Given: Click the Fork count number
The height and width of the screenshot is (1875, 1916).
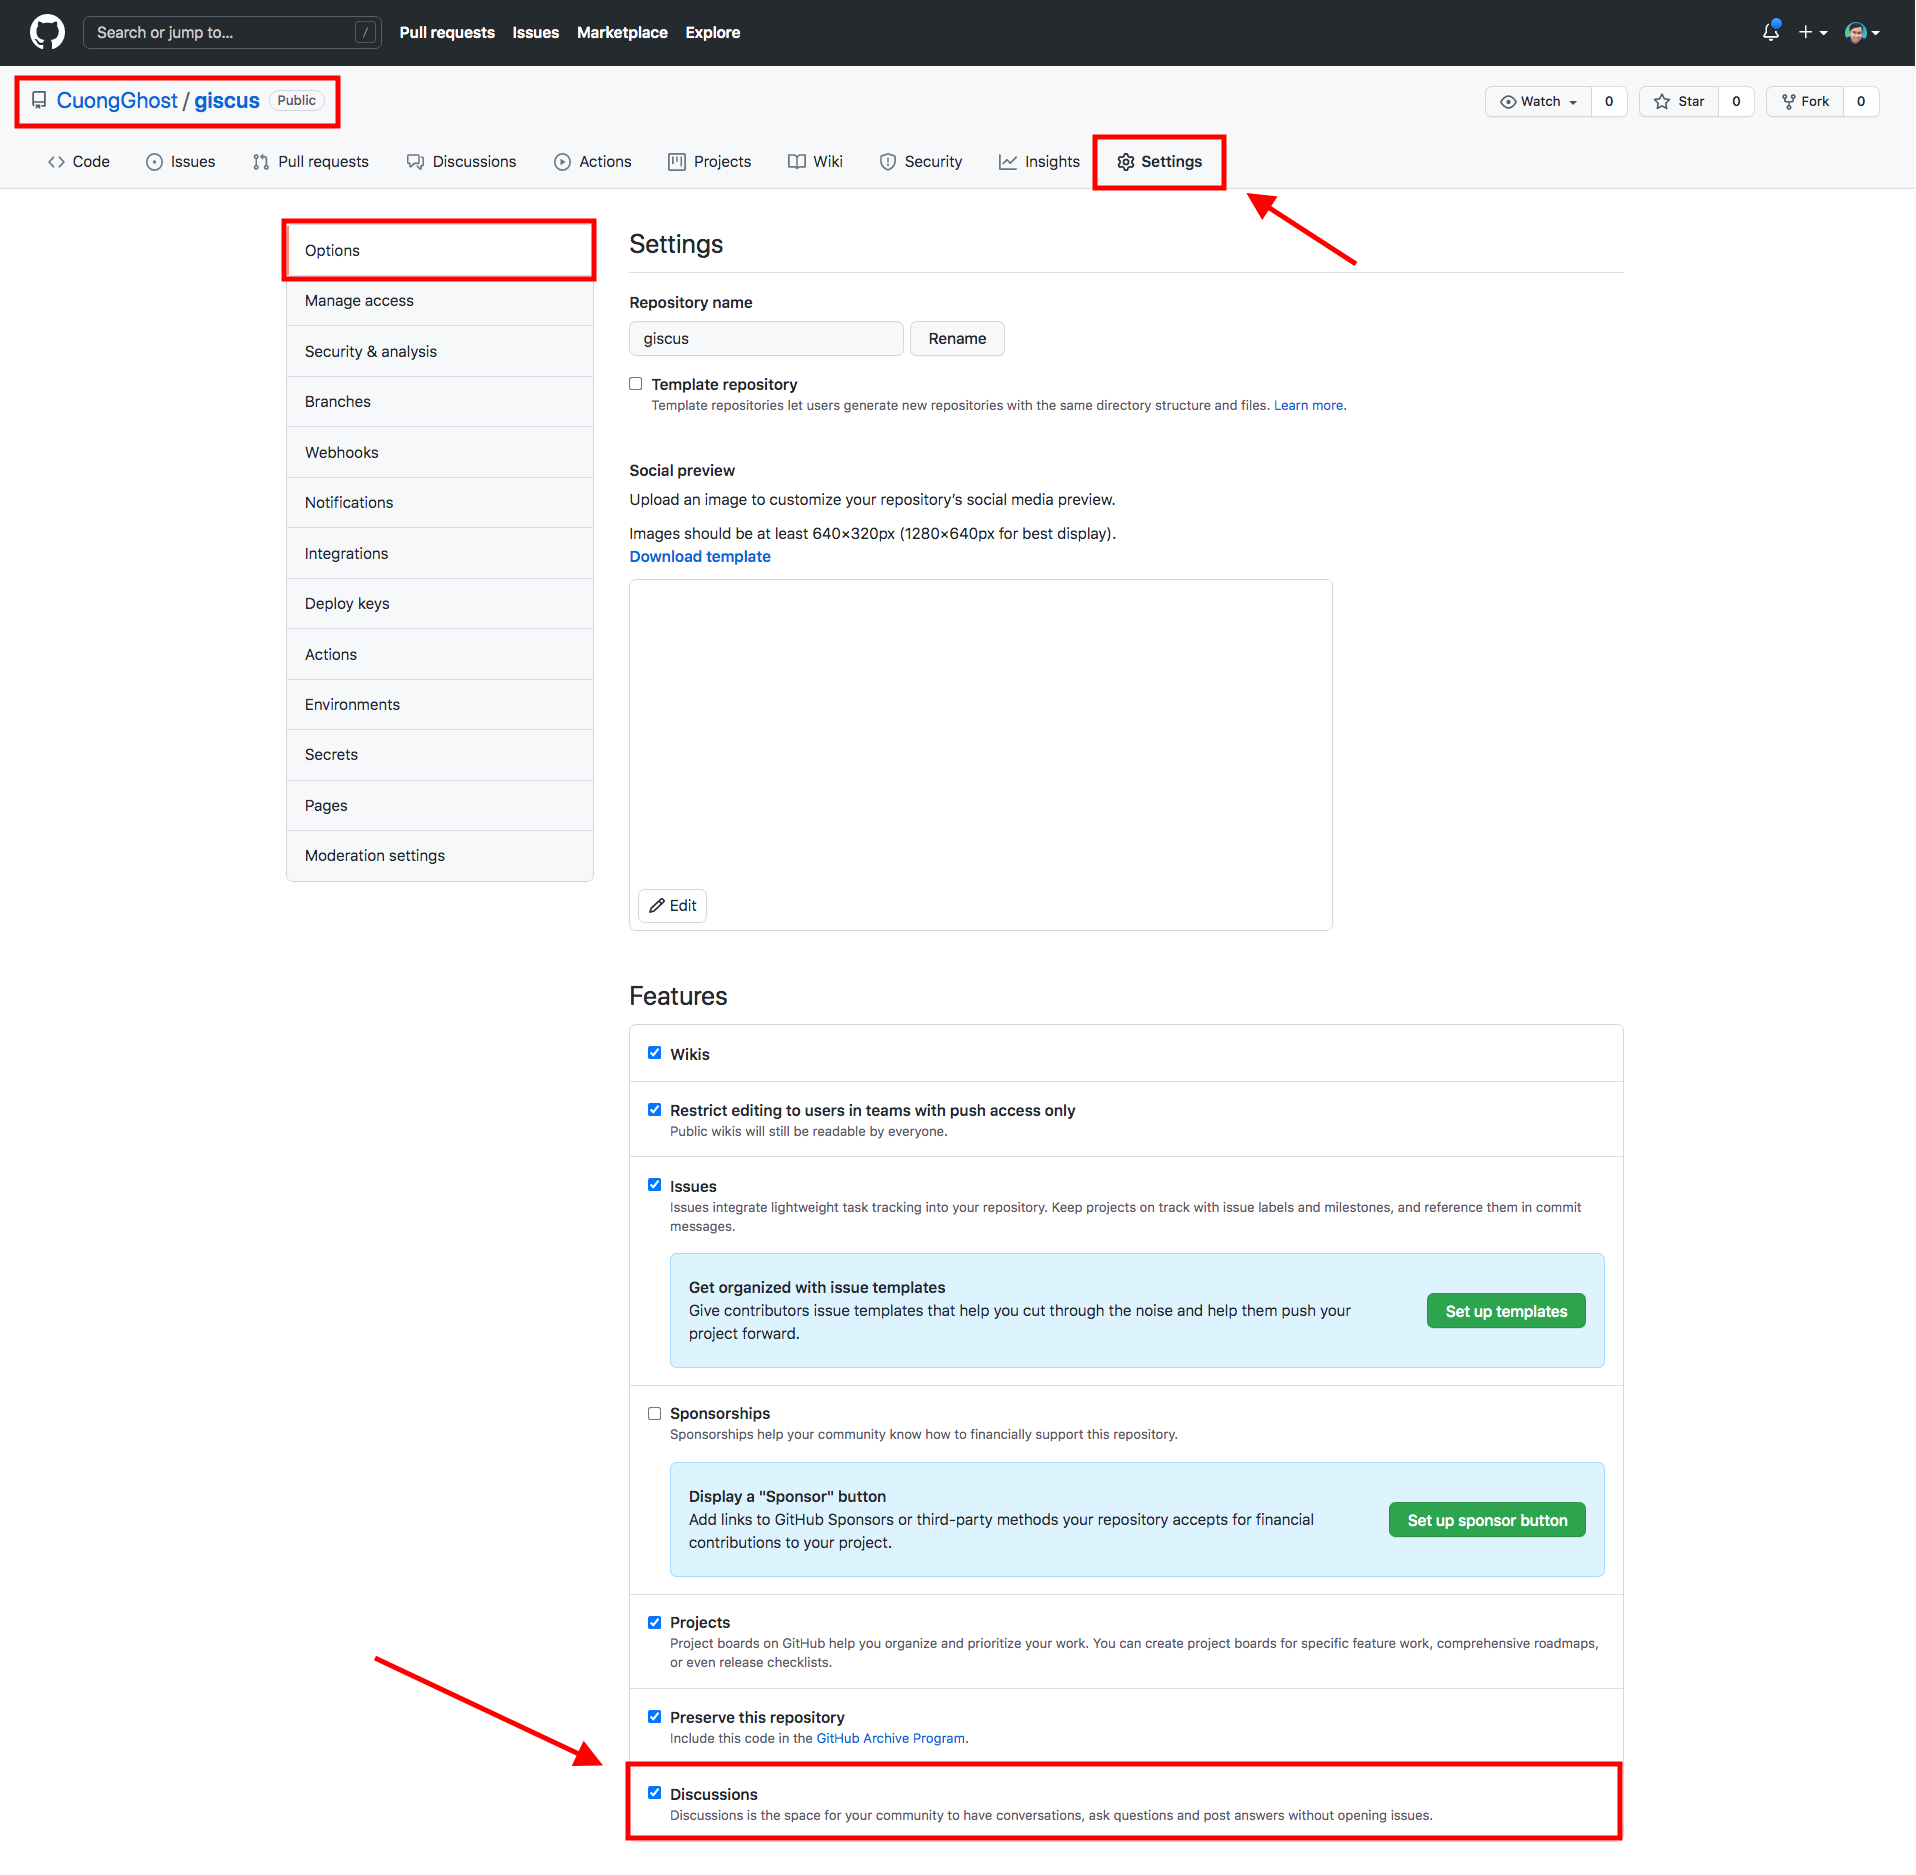Looking at the screenshot, I should pos(1861,101).
